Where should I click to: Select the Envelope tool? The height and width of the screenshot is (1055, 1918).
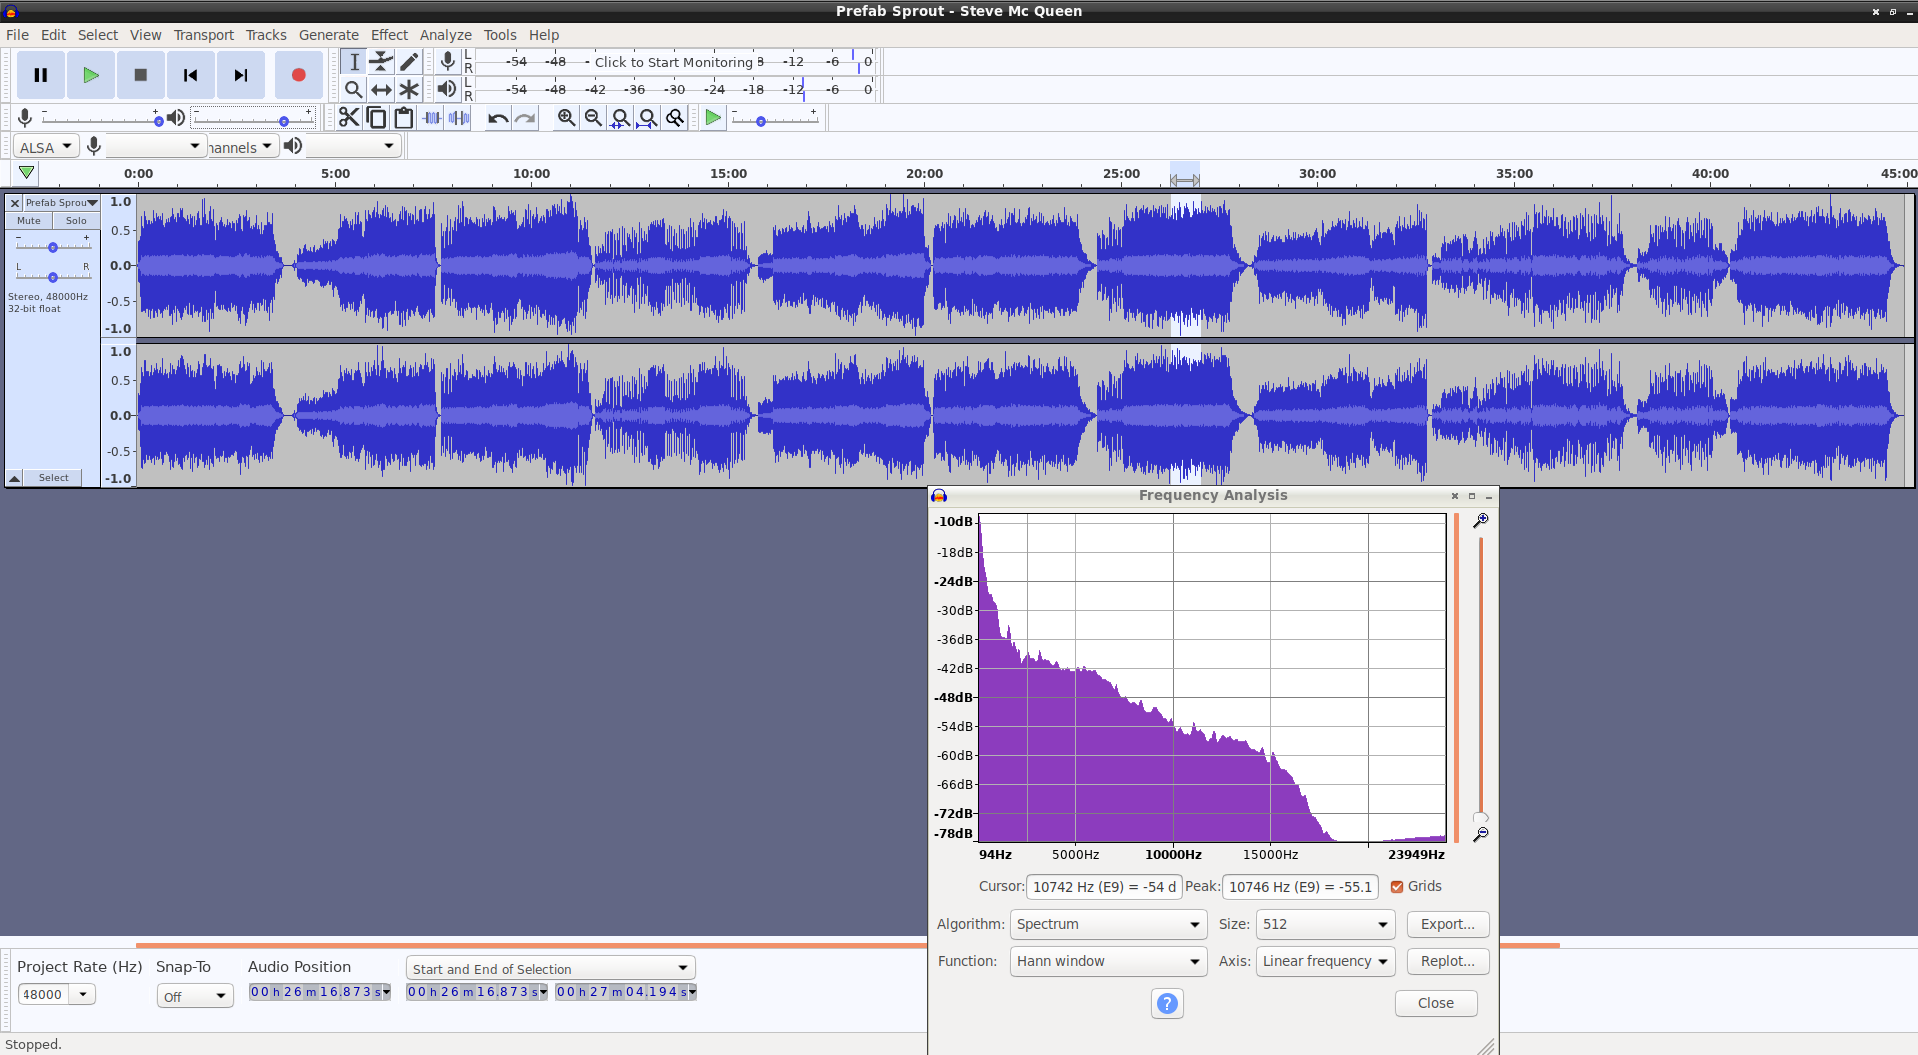pos(381,62)
